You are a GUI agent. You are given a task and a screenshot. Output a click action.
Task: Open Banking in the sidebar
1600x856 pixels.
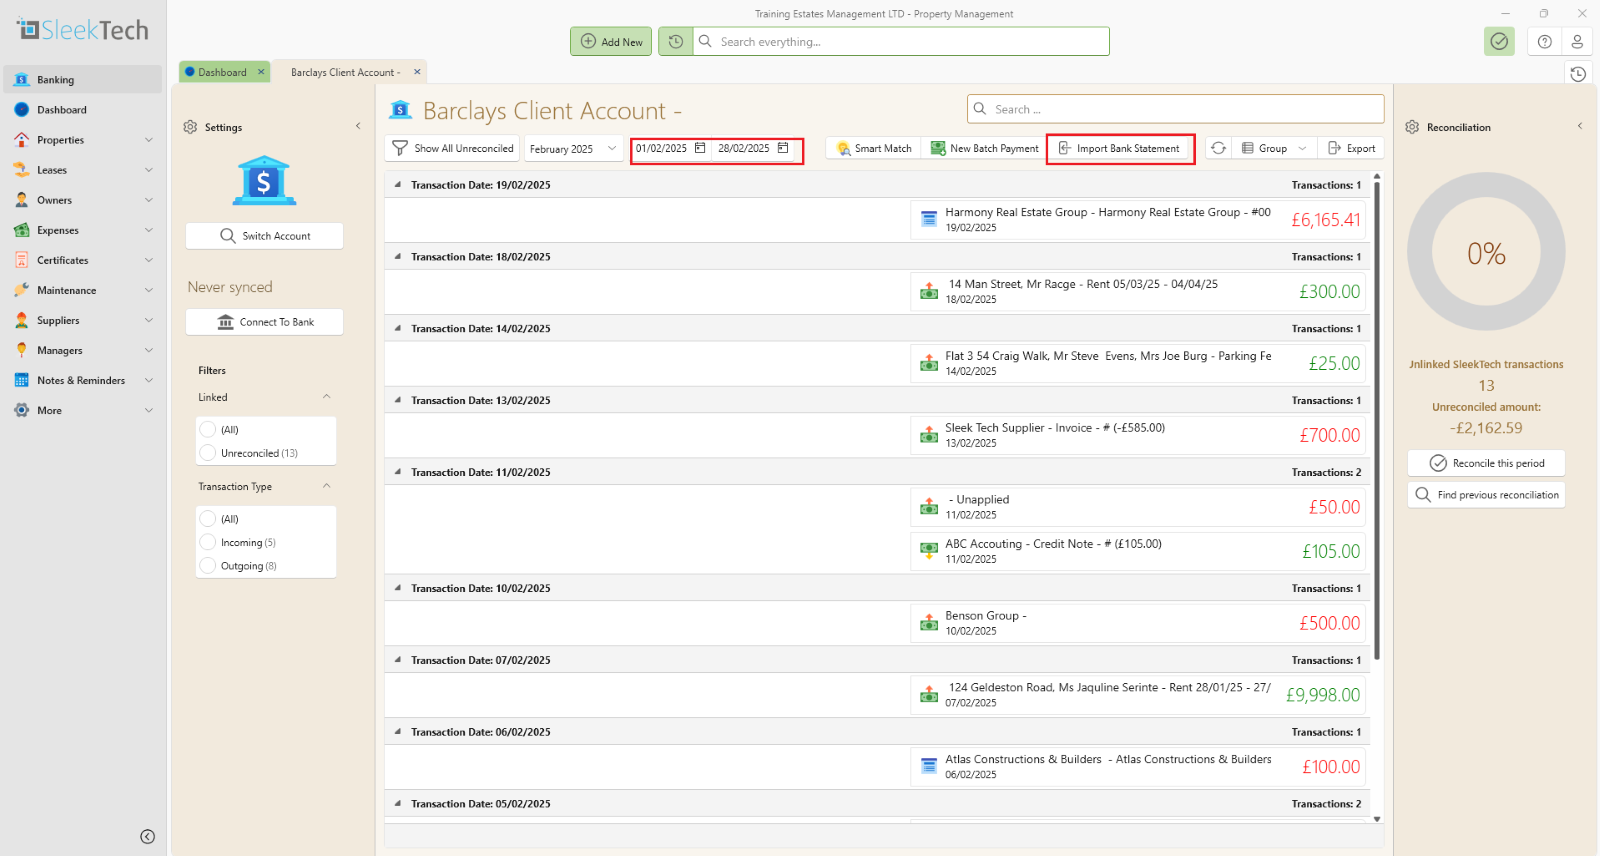click(x=83, y=79)
